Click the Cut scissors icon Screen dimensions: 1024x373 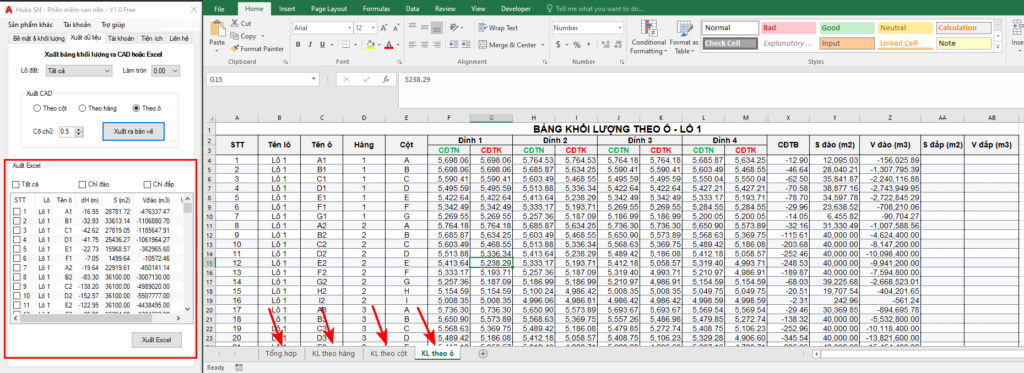pos(235,24)
